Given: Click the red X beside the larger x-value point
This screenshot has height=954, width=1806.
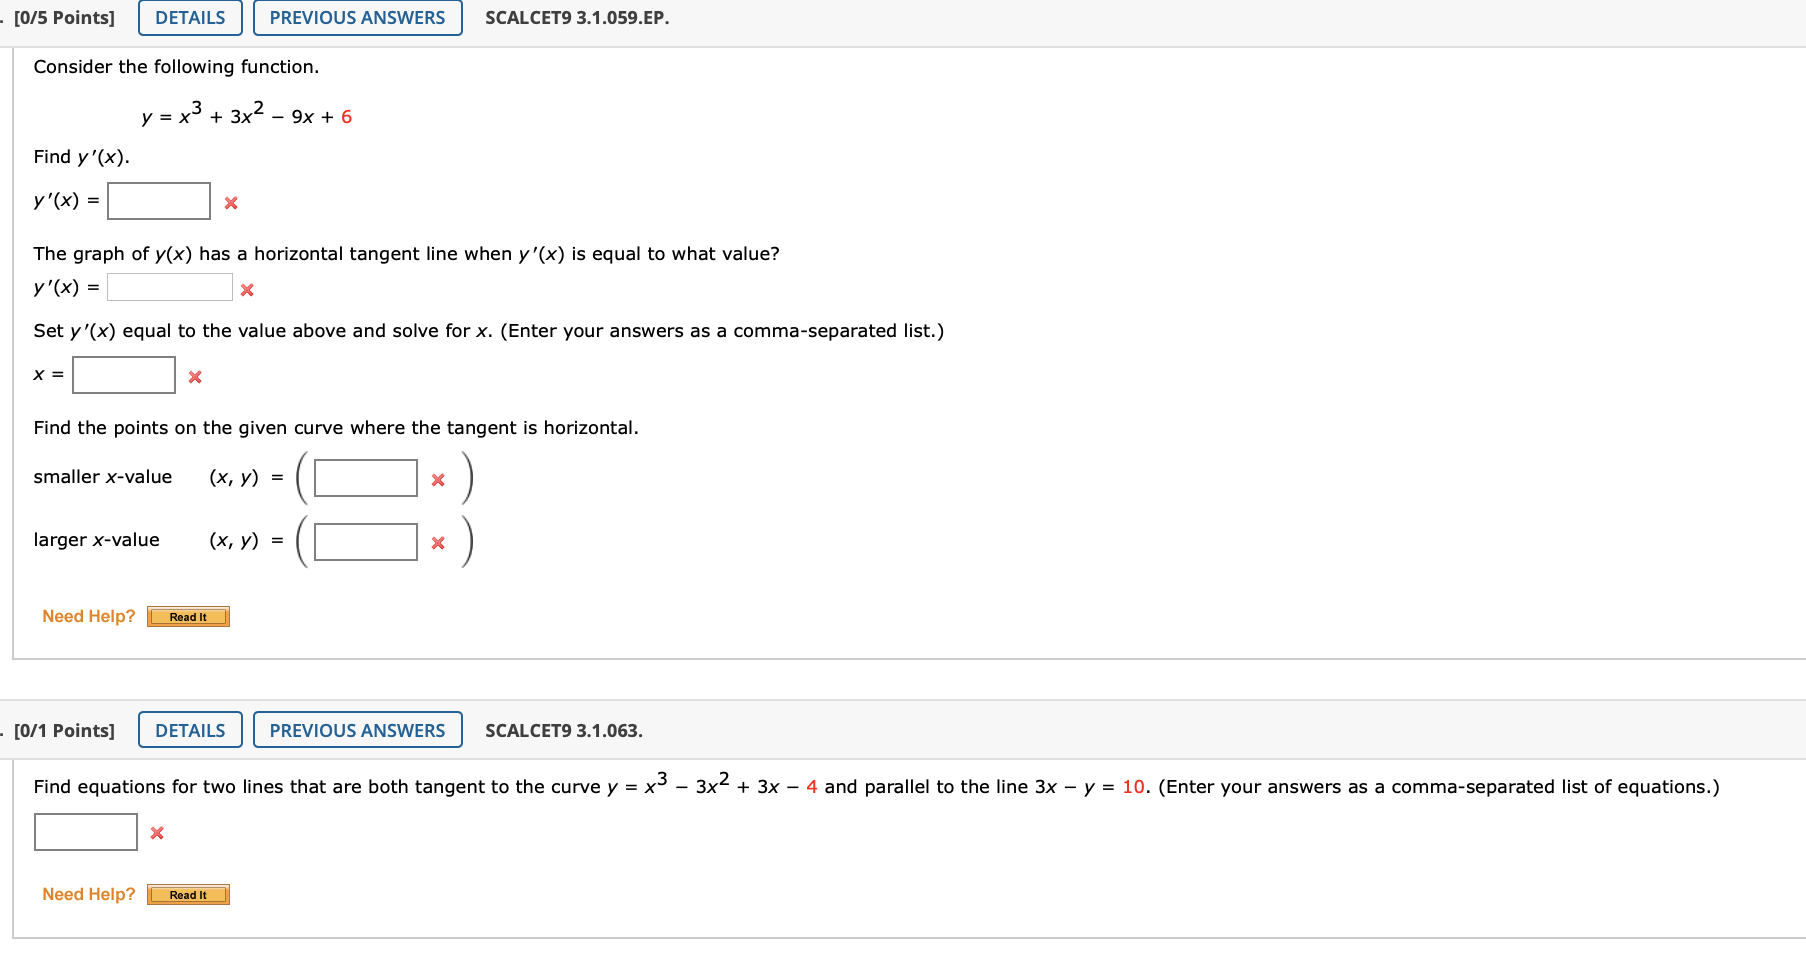Looking at the screenshot, I should point(437,543).
